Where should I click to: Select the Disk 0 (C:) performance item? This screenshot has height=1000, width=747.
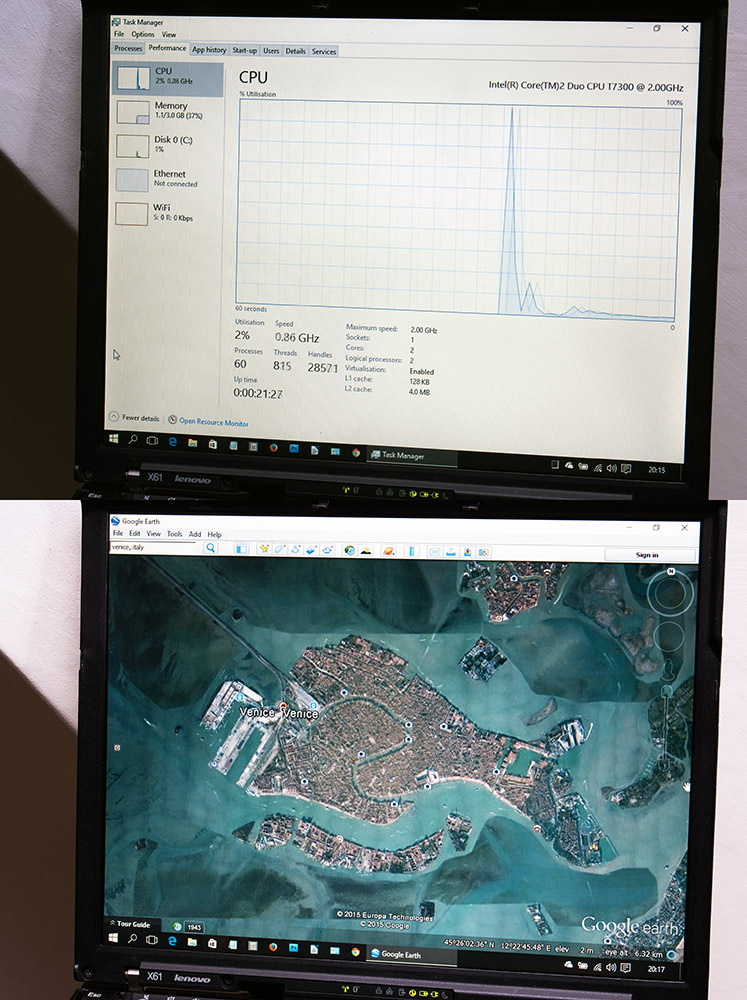tap(168, 146)
